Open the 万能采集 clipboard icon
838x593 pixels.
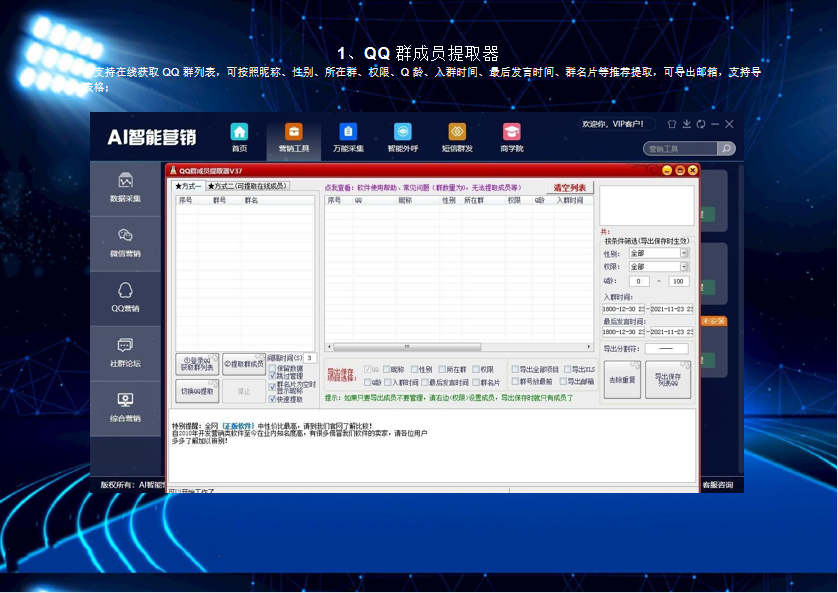coord(348,132)
